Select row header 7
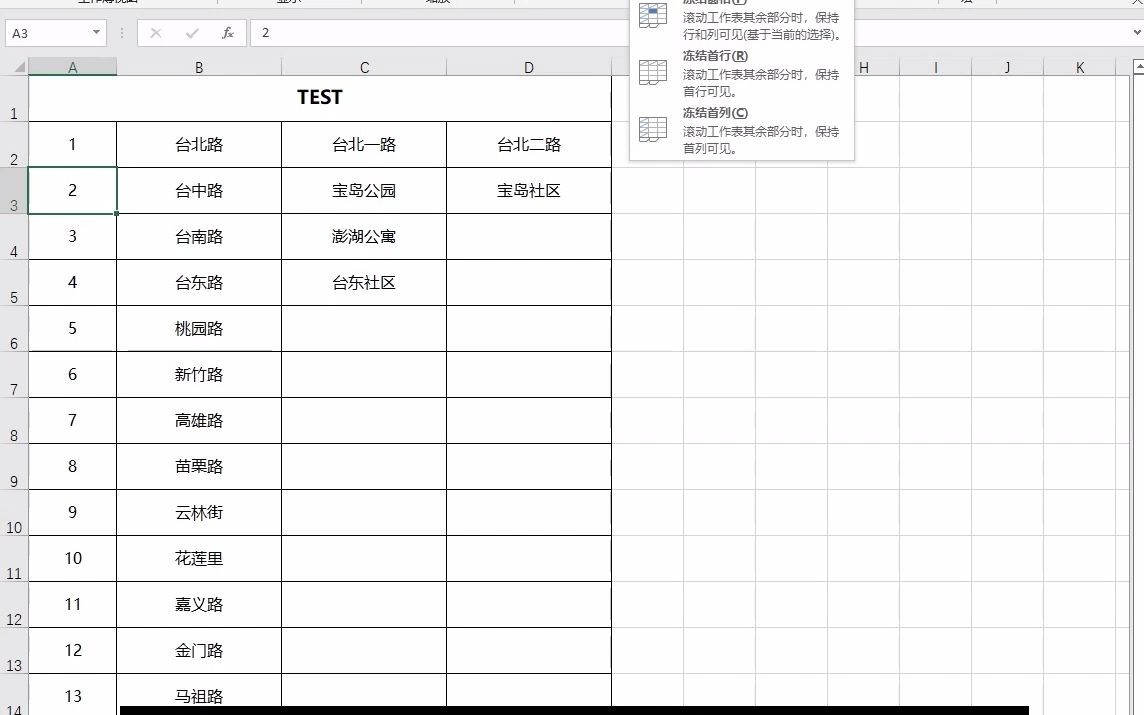1144x715 pixels. [x=14, y=374]
